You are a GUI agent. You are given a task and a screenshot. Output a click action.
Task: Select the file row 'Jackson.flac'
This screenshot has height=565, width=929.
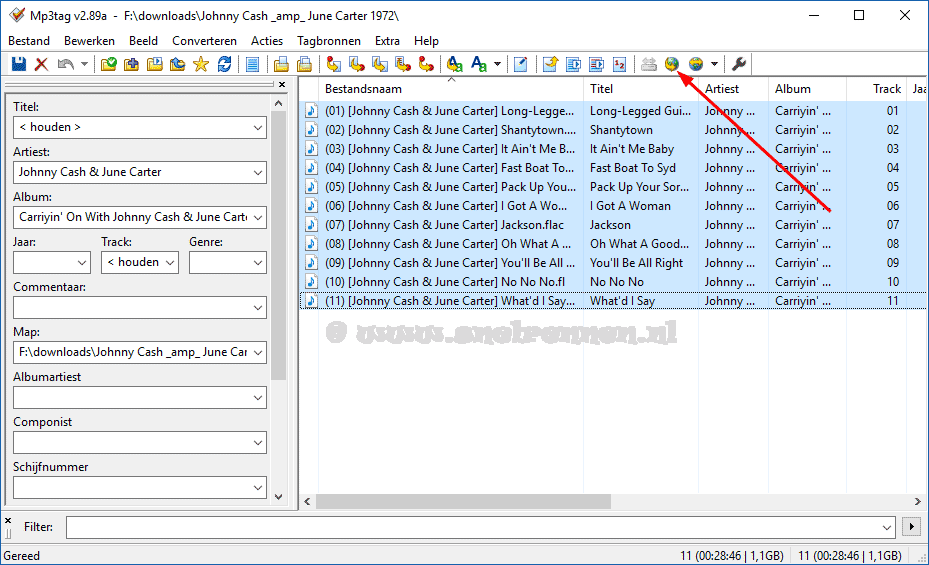pos(614,225)
